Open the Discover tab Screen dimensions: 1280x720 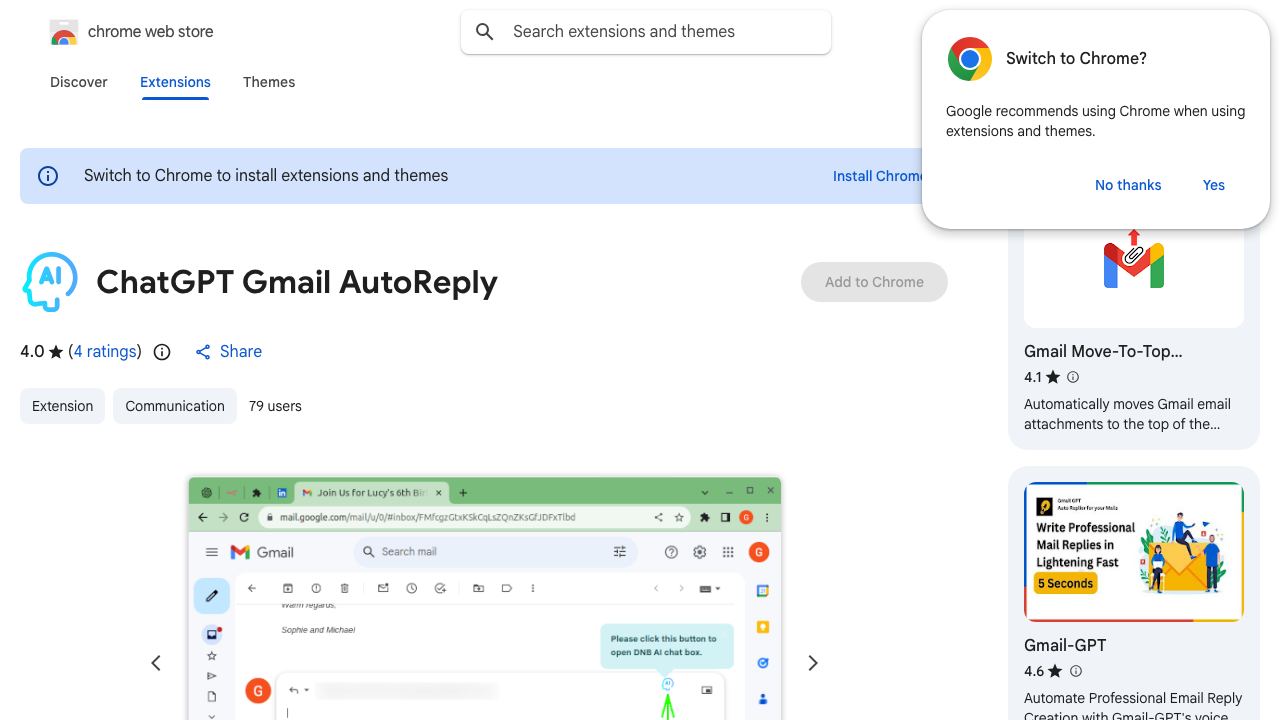click(x=79, y=82)
